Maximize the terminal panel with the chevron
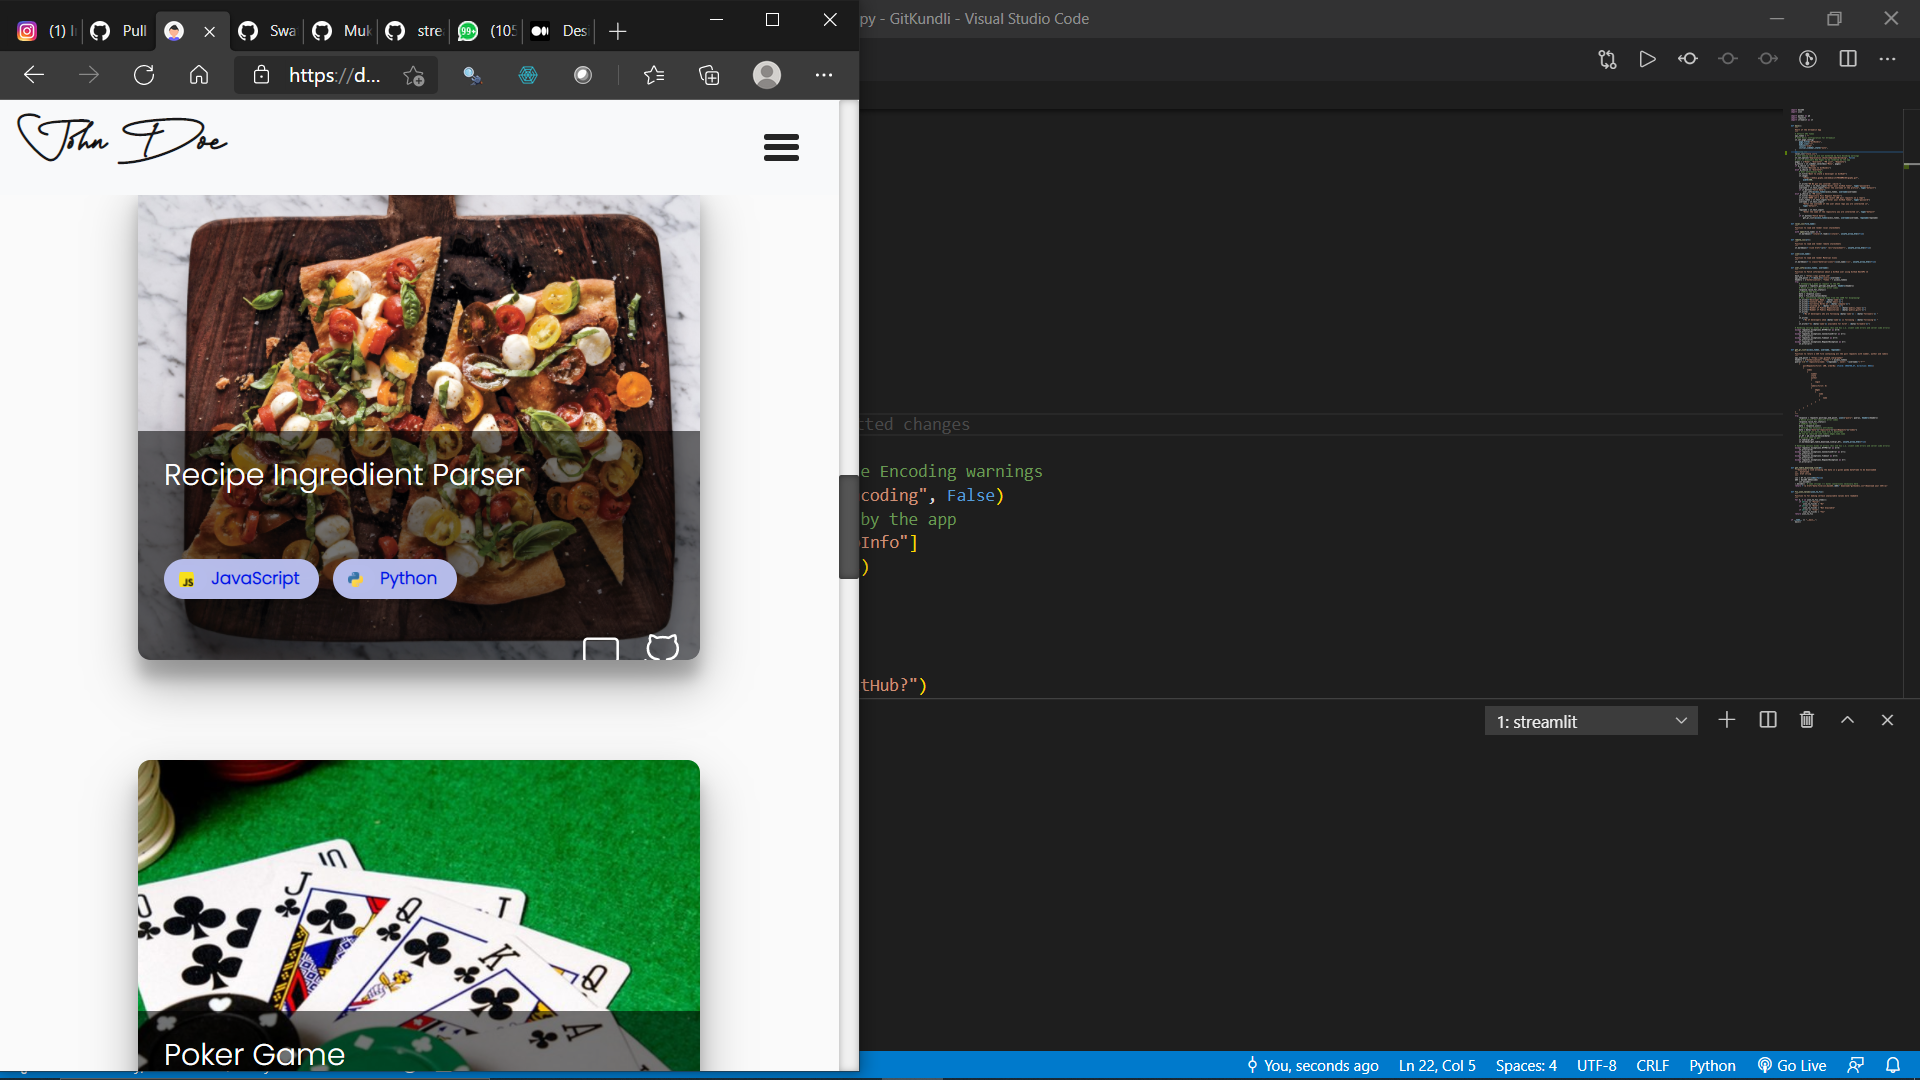This screenshot has height=1080, width=1920. pos(1847,720)
